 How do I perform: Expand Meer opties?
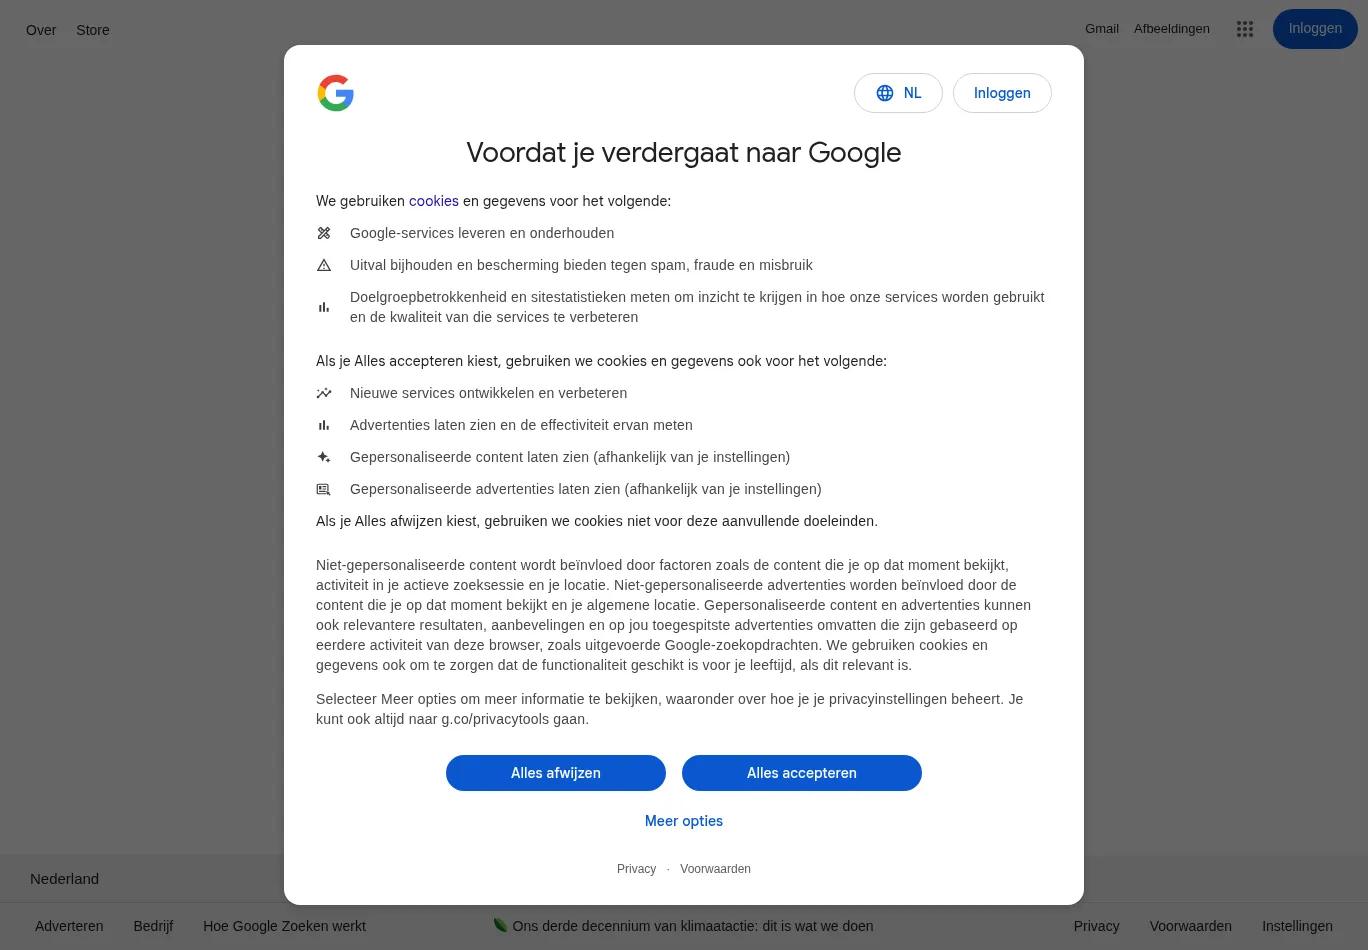coord(684,821)
